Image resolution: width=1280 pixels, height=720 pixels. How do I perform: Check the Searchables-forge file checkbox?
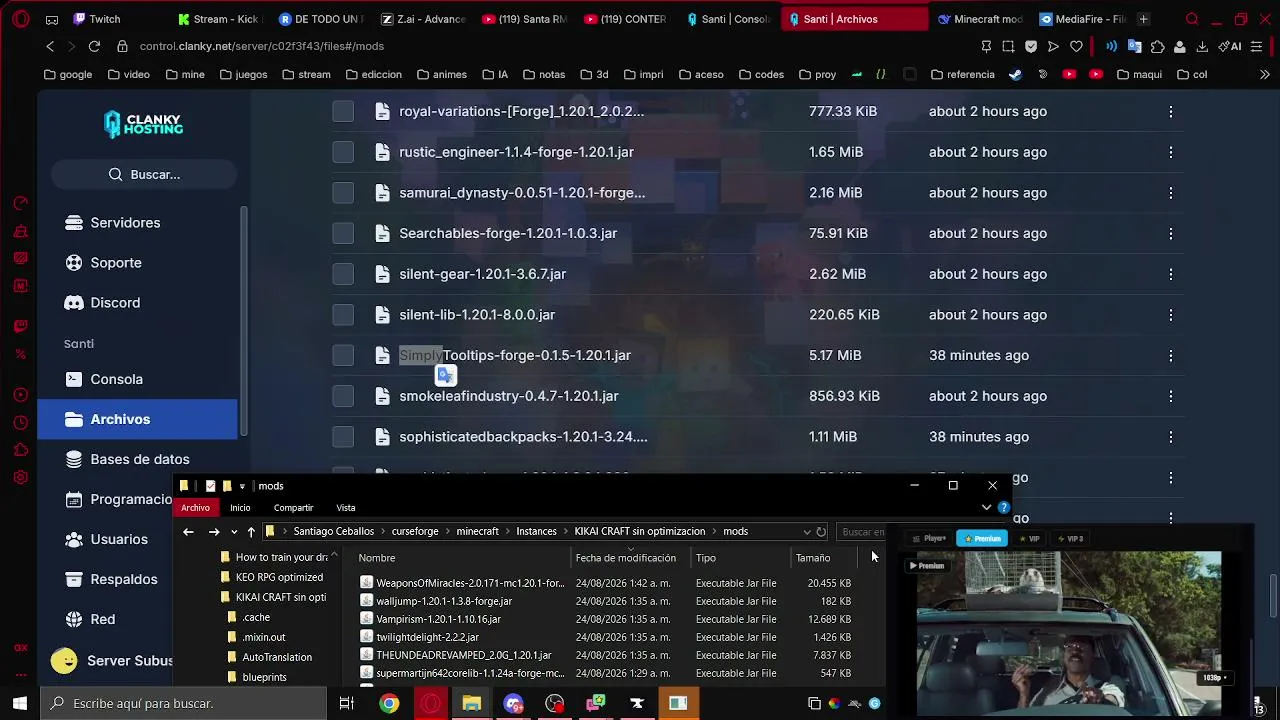point(343,233)
